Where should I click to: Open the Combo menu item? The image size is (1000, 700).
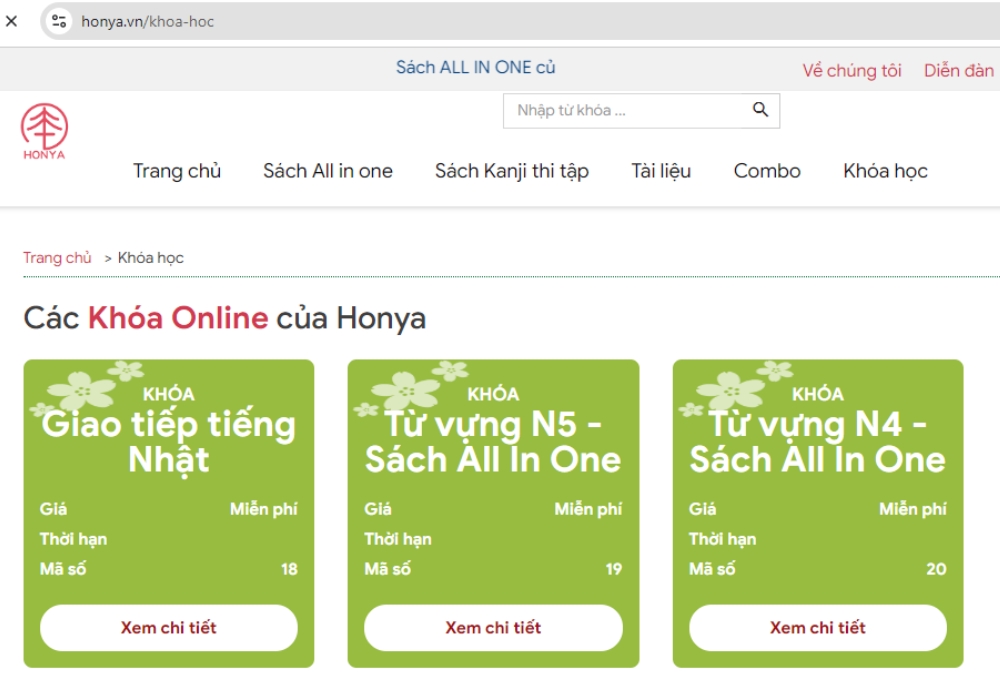[x=767, y=171]
